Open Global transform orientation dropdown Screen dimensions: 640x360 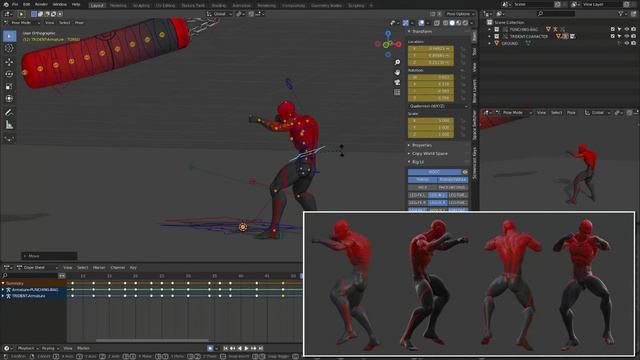219,14
